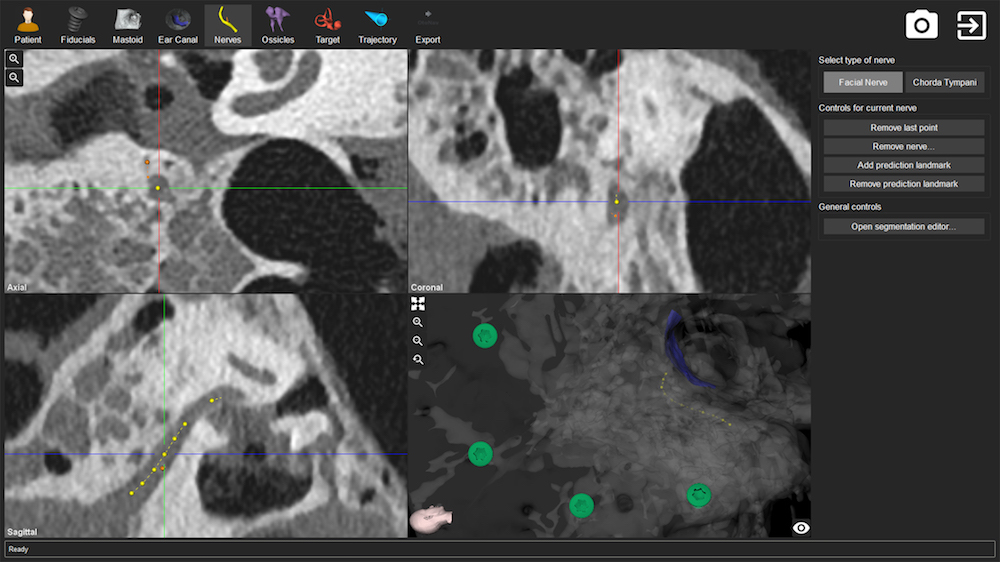Click the Coronal view label
This screenshot has width=1000, height=562.
pos(427,287)
